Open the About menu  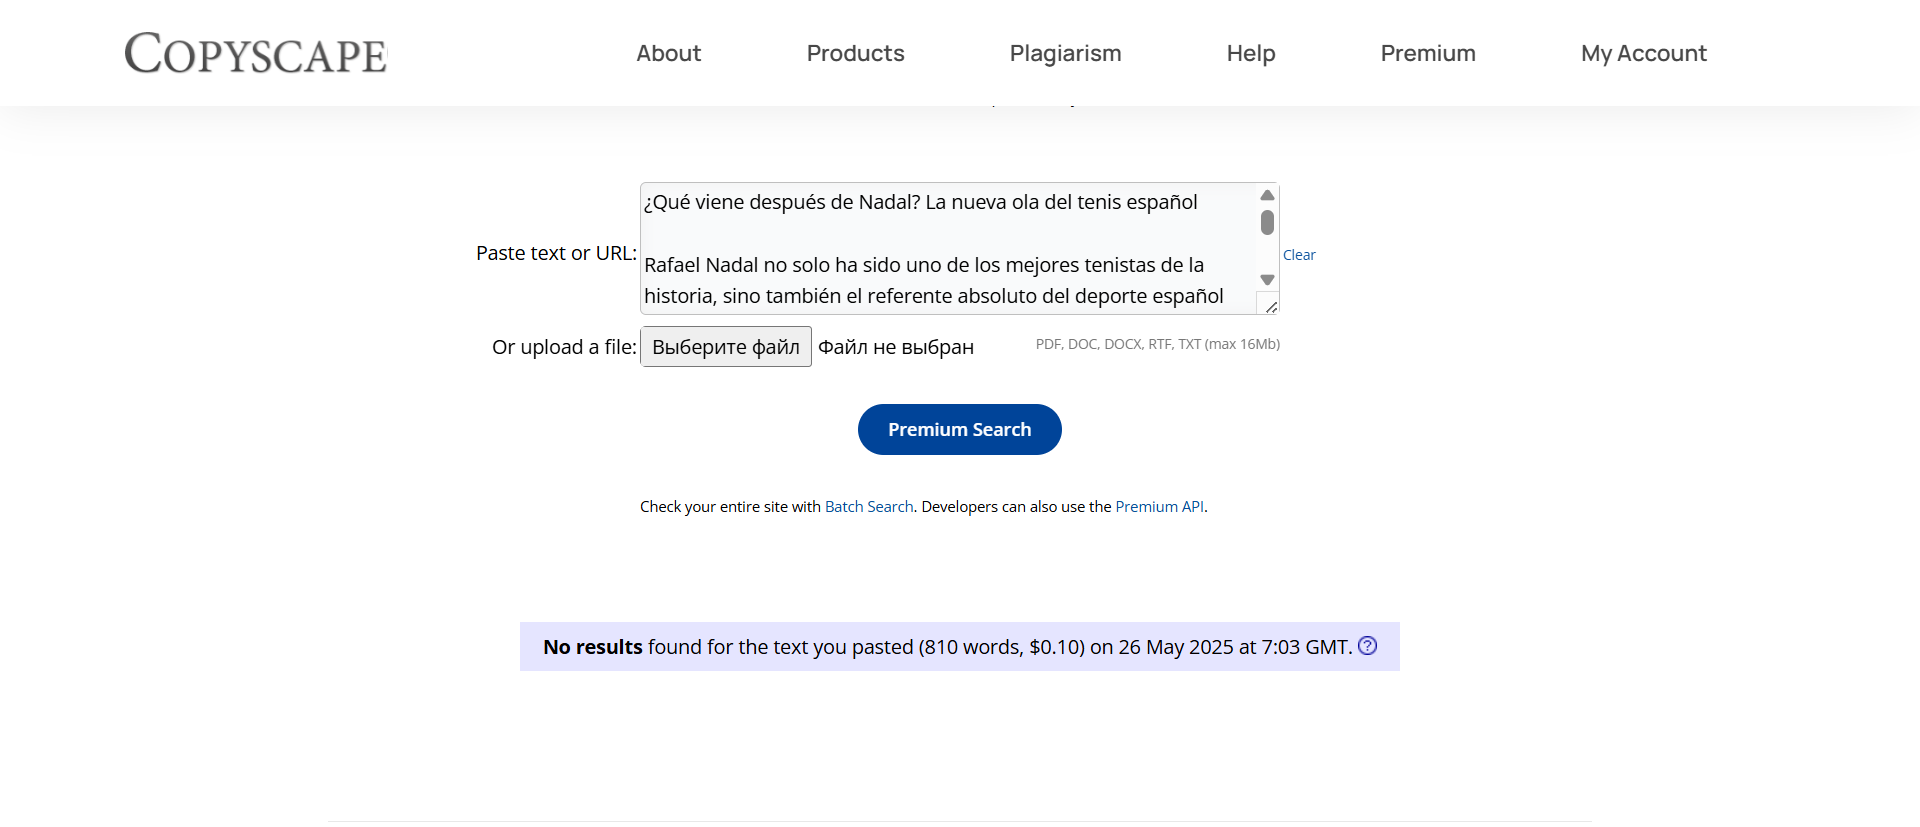pyautogui.click(x=668, y=53)
